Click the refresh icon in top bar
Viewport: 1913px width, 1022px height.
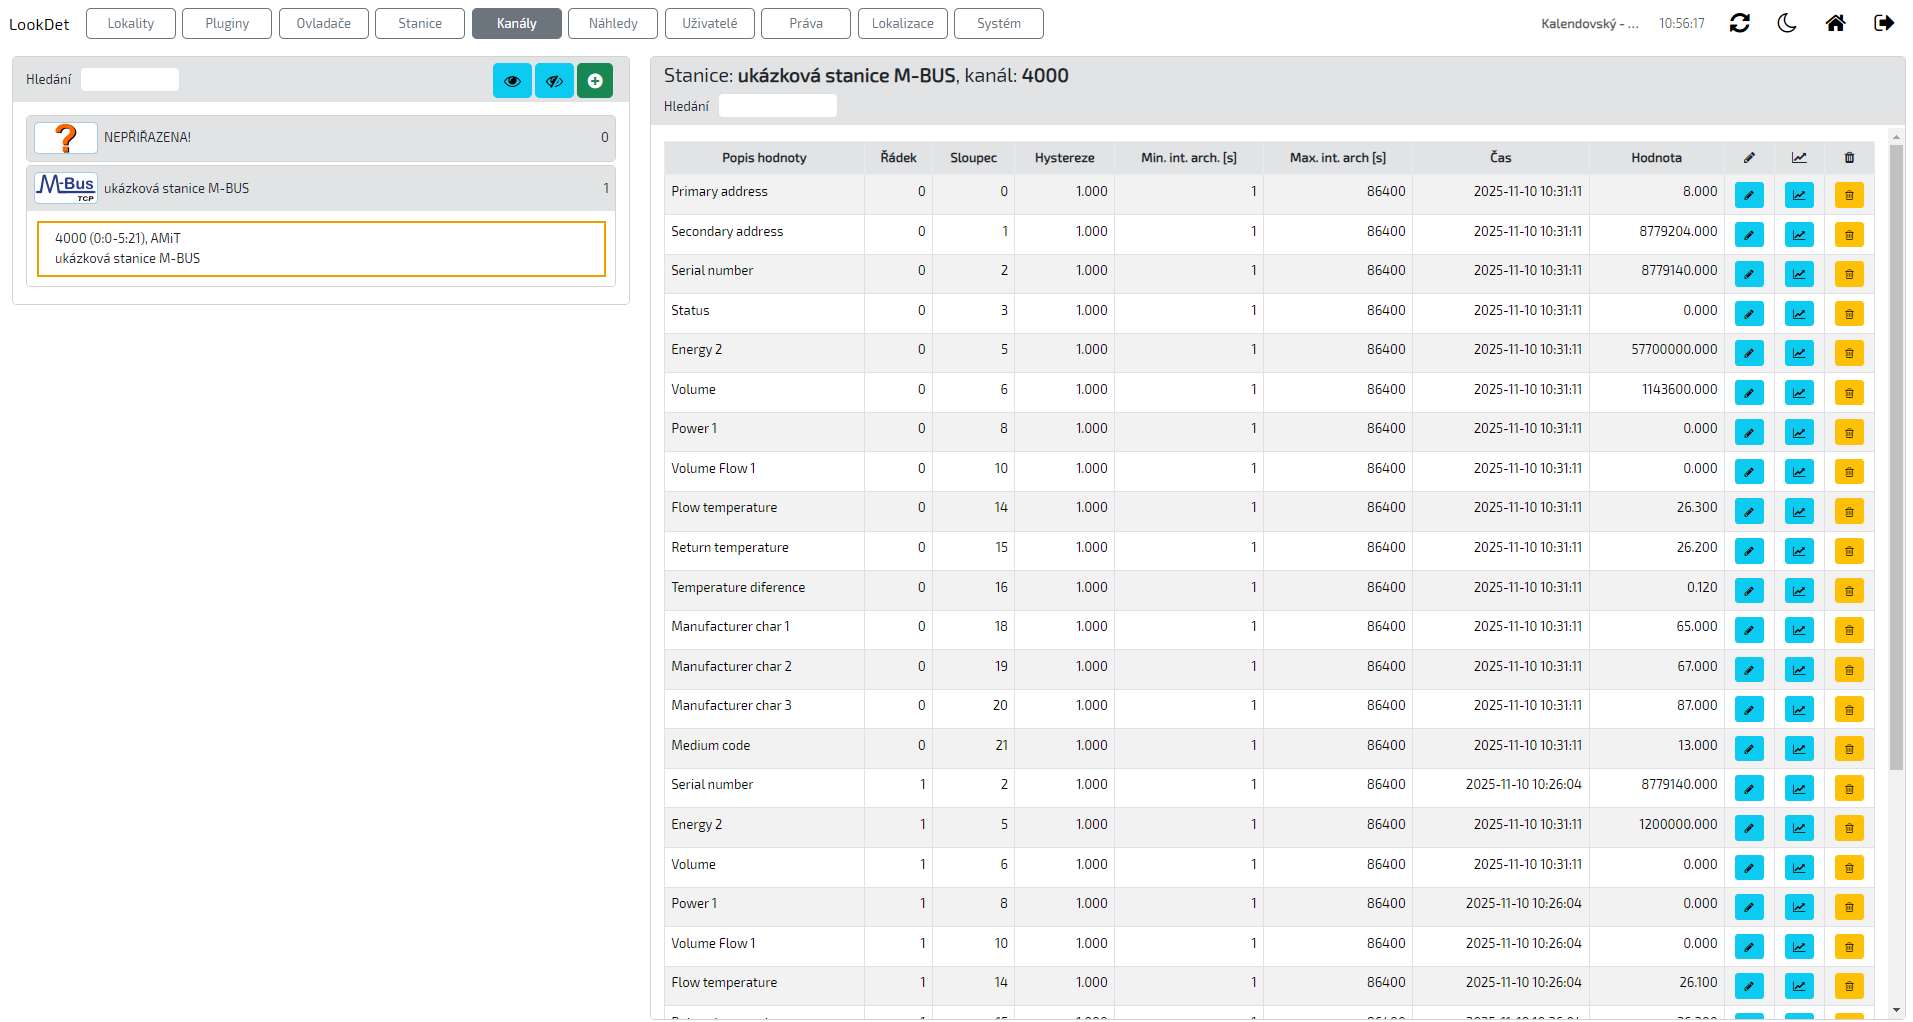[1739, 23]
